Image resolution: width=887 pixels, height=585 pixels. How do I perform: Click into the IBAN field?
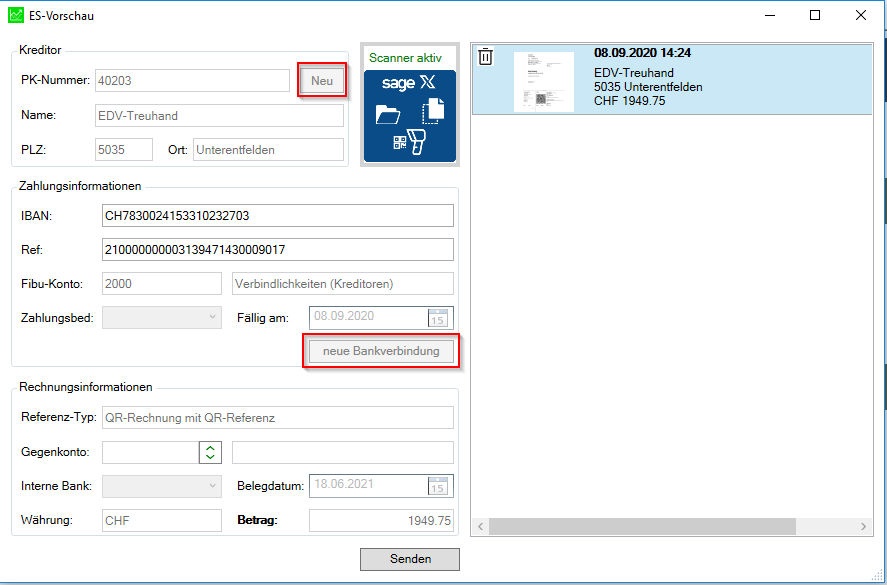278,216
